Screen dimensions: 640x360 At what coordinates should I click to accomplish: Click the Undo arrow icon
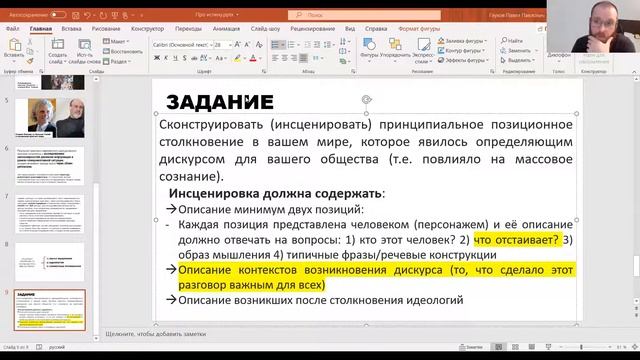87,15
